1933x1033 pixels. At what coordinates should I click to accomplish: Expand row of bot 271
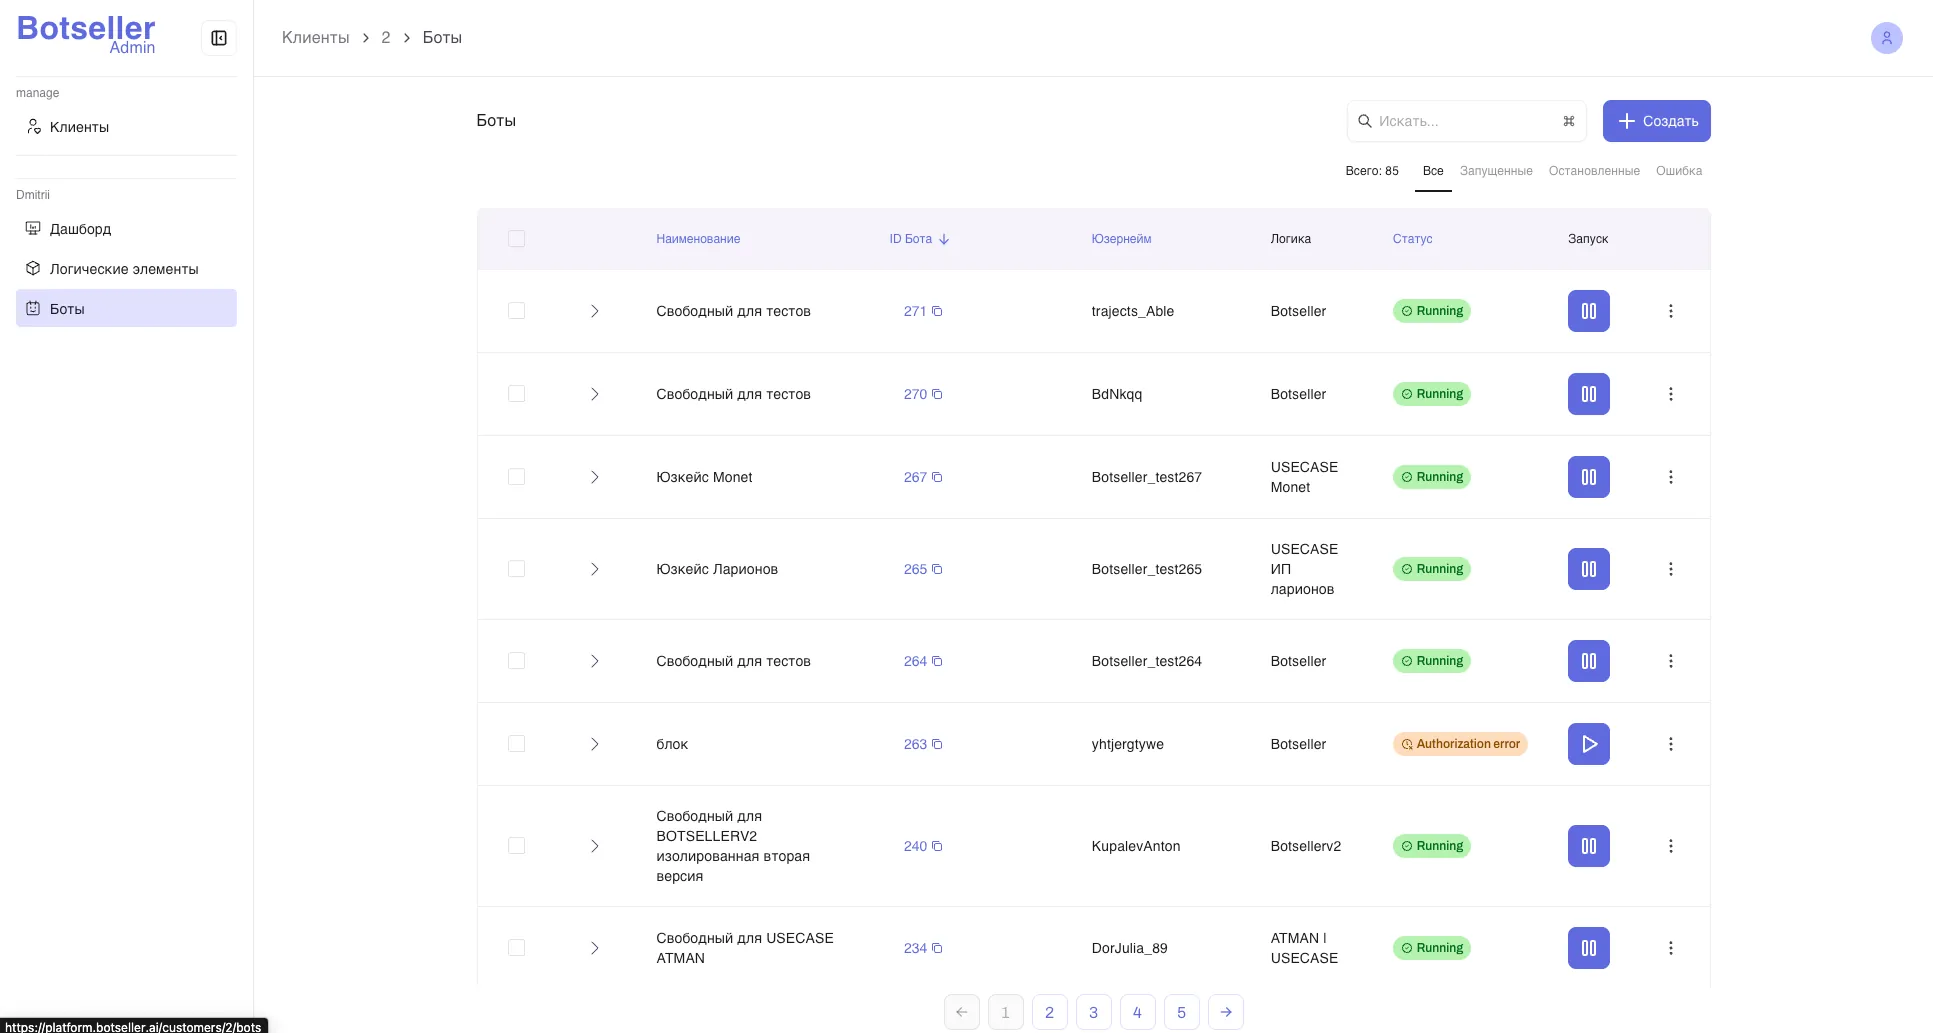(594, 311)
